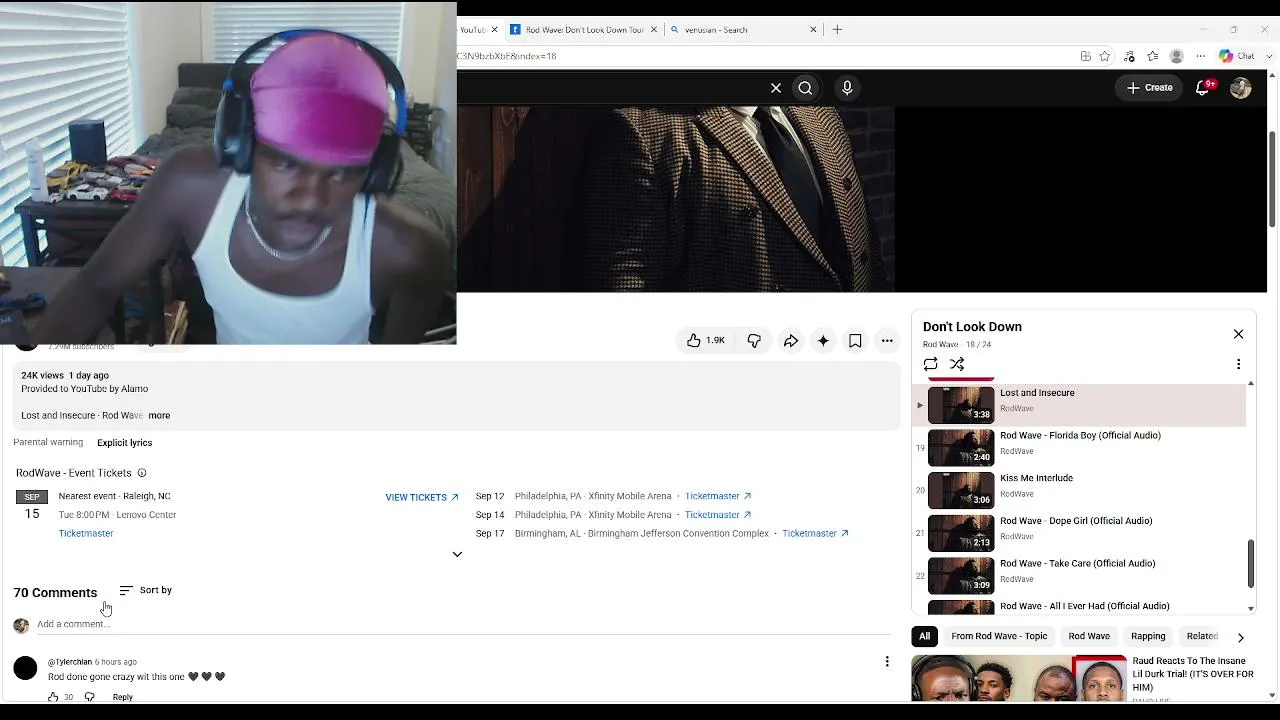Like the video with 1.9K likes
Viewport: 1280px width, 720px height.
point(706,341)
